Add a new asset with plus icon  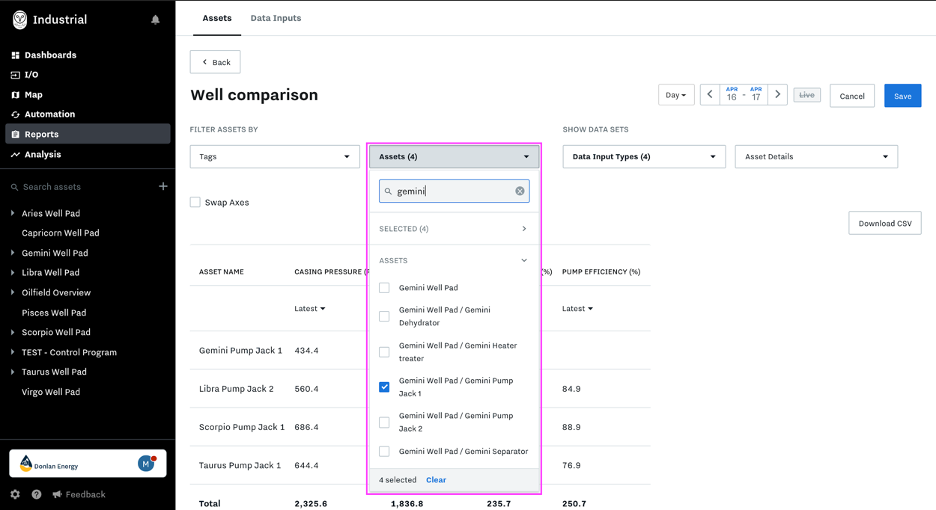coord(163,186)
